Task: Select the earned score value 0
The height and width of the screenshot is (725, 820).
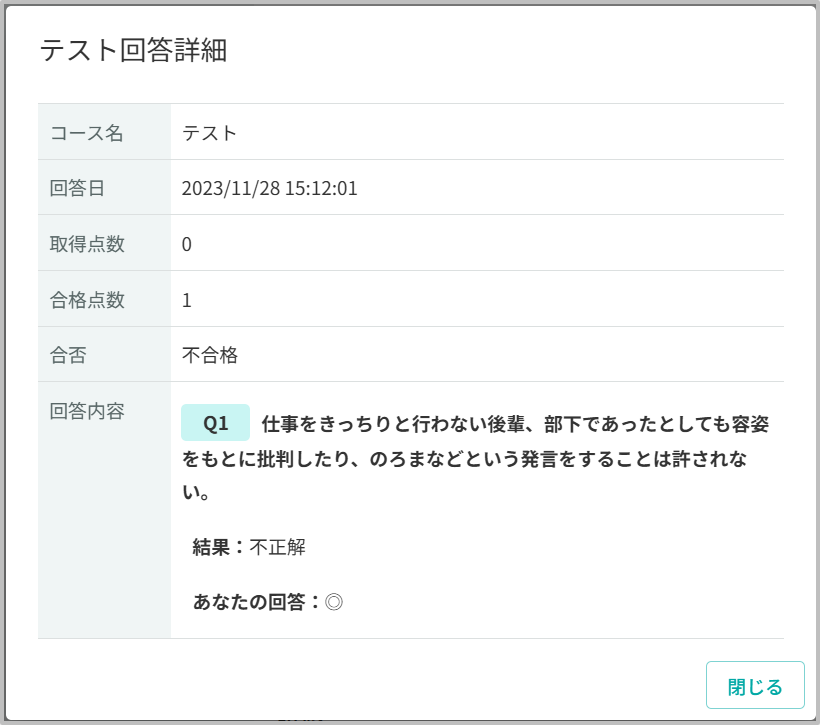Action: [187, 245]
